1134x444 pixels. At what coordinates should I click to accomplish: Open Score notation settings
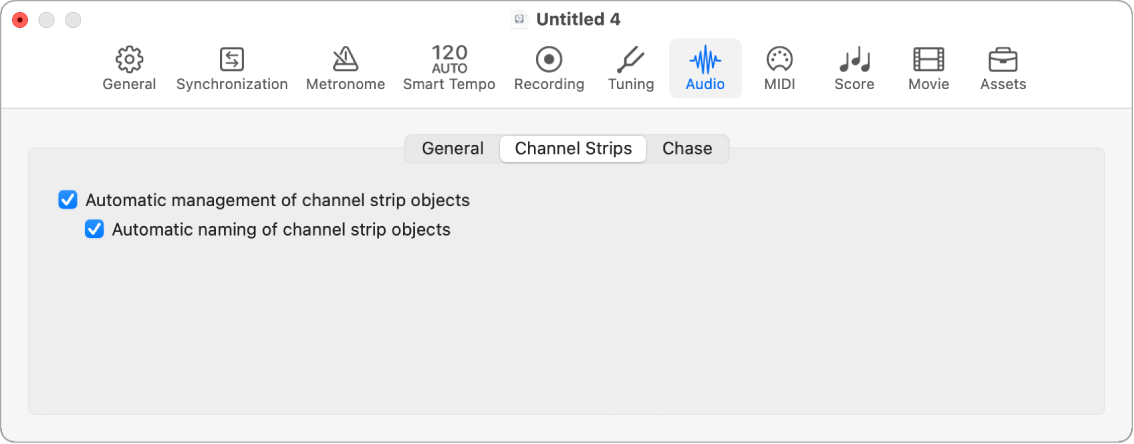tap(854, 60)
